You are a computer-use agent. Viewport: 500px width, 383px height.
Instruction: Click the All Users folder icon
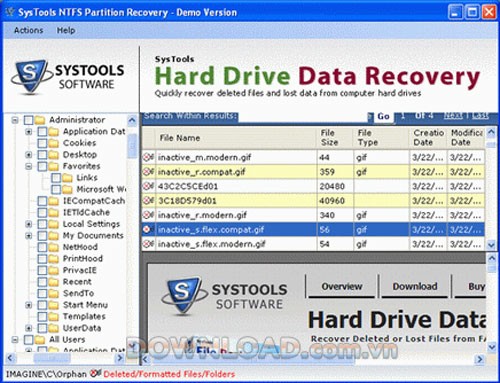point(40,340)
